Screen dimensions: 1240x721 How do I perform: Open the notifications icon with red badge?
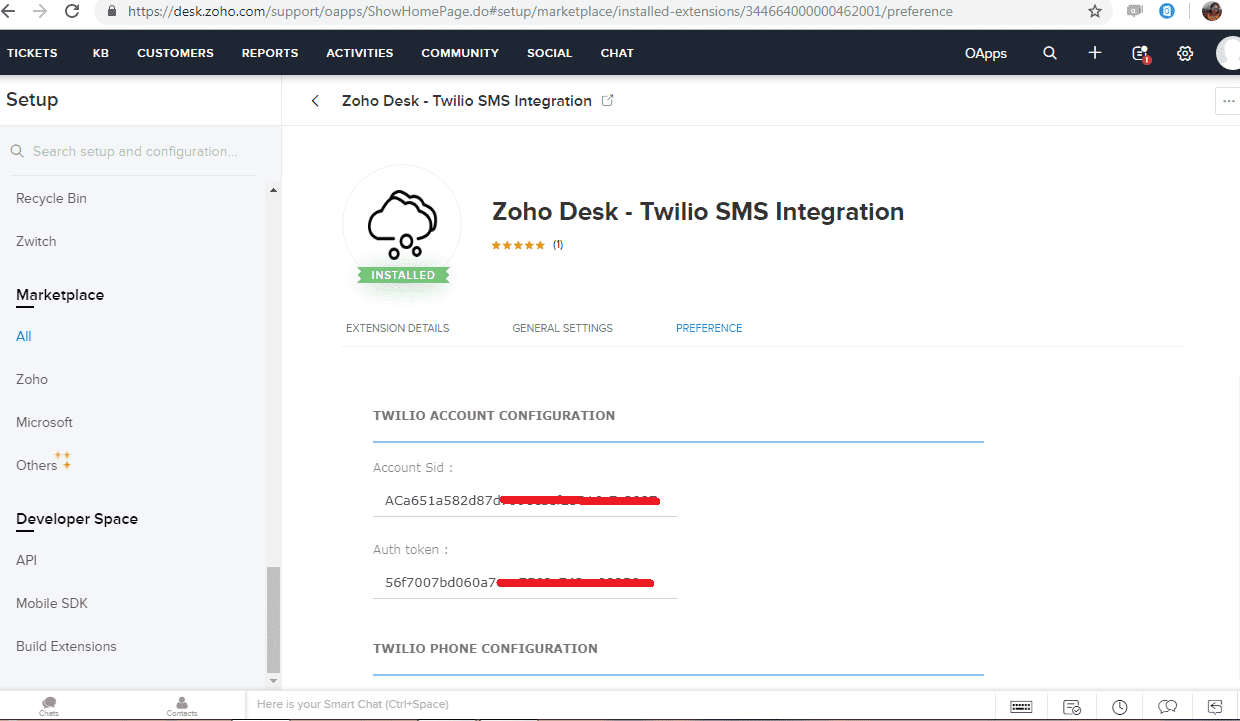point(1140,54)
